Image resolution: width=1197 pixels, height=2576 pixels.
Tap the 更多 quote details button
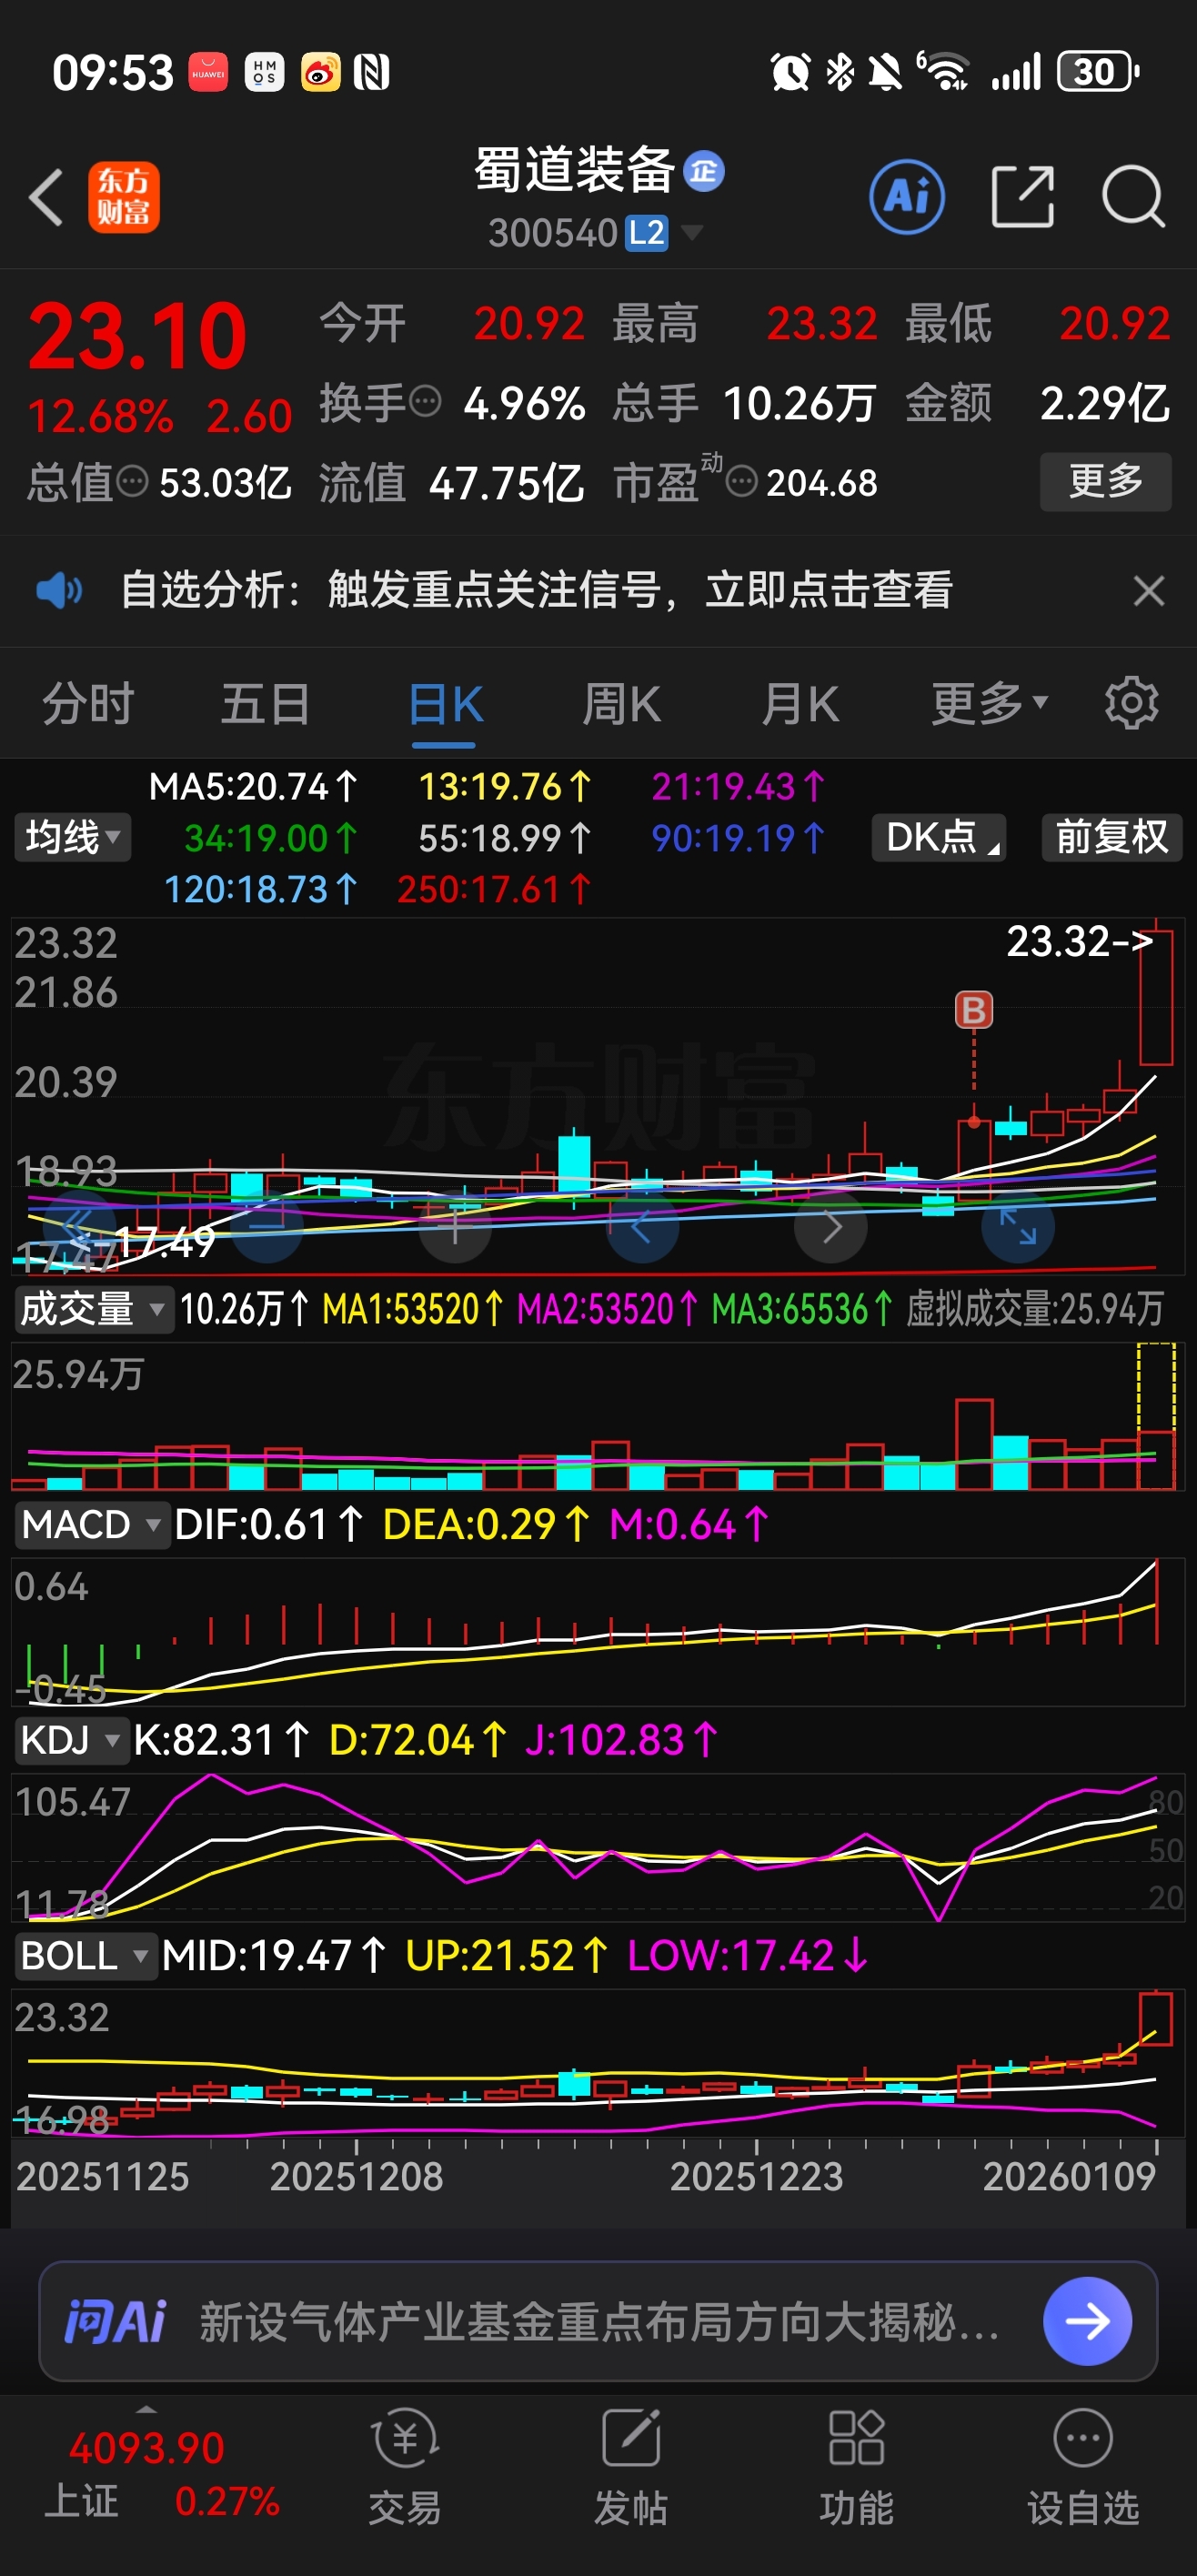[1105, 482]
